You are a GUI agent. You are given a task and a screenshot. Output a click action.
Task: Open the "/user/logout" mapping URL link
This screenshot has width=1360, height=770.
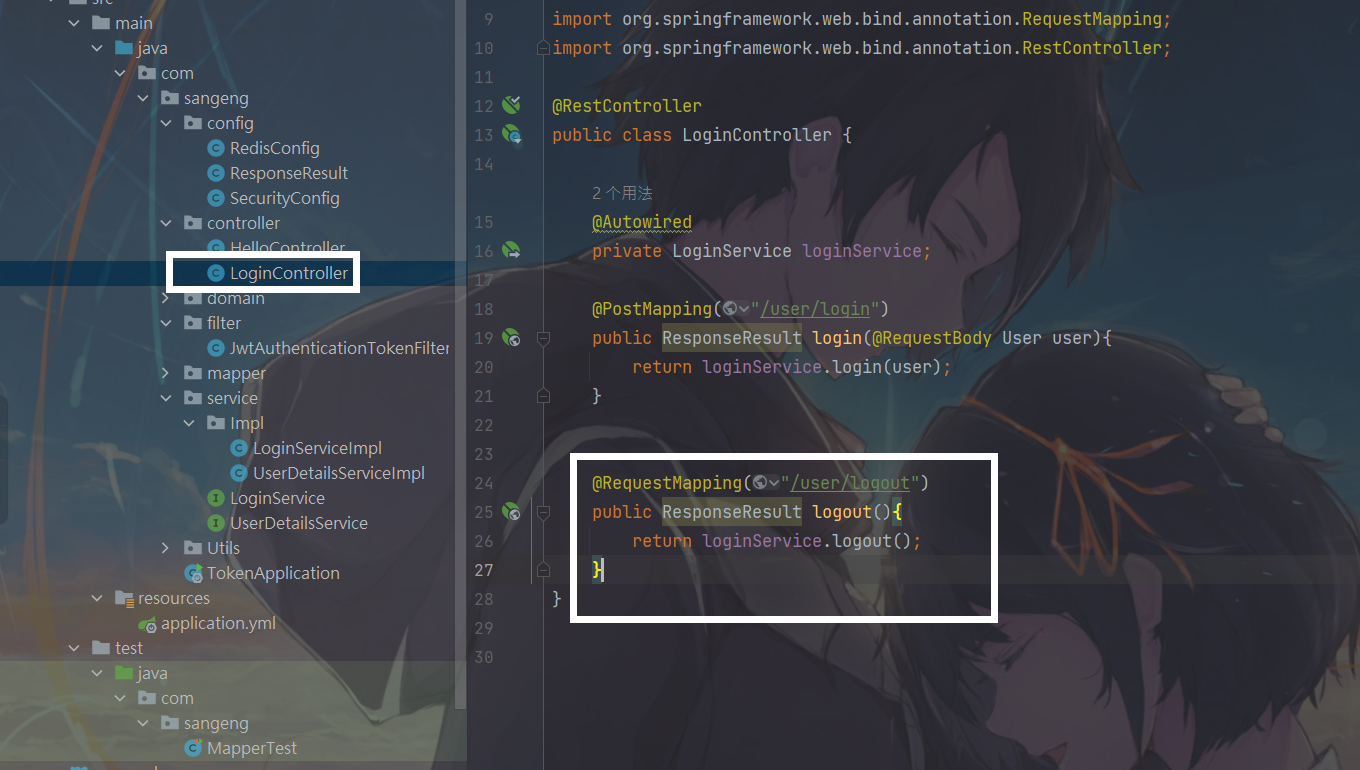[x=850, y=483]
